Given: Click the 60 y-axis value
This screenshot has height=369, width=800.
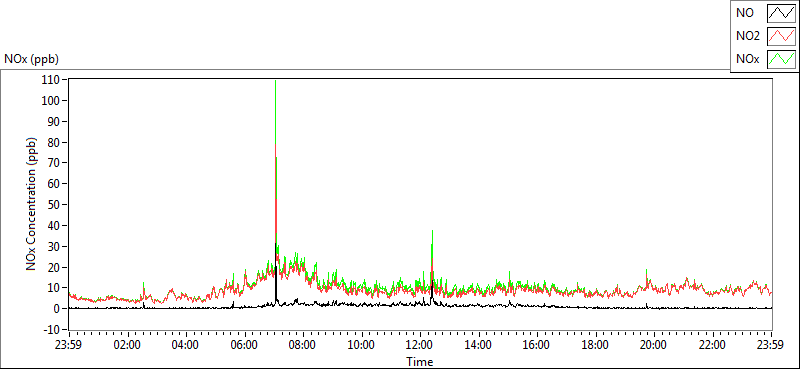Looking at the screenshot, I should (x=55, y=184).
